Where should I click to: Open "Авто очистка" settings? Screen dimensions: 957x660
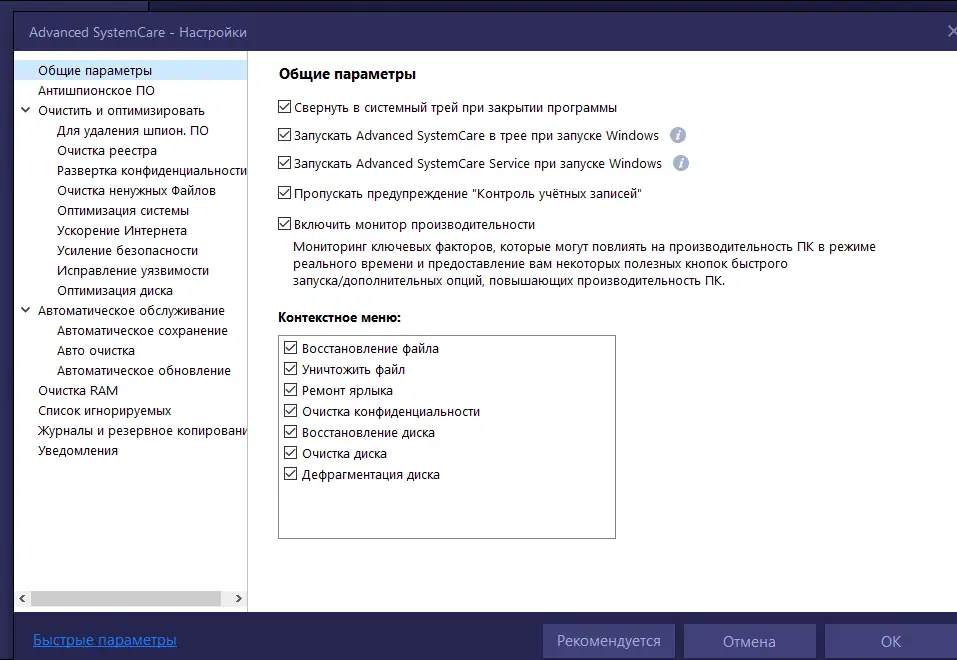point(96,351)
